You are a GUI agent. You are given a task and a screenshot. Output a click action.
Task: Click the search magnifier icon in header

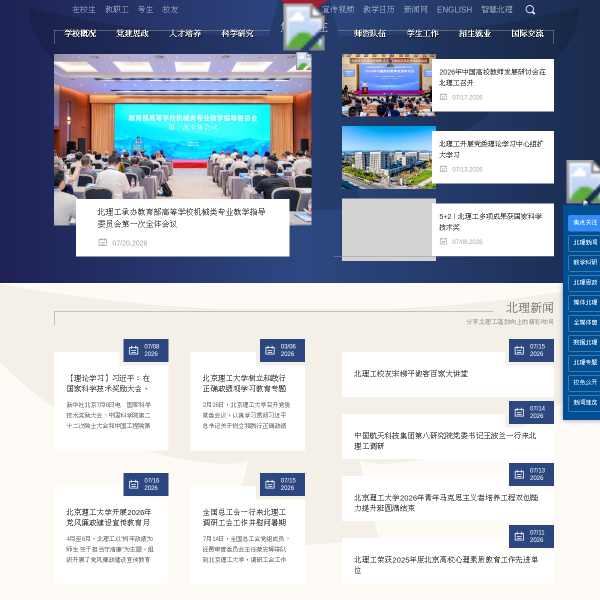pos(530,10)
